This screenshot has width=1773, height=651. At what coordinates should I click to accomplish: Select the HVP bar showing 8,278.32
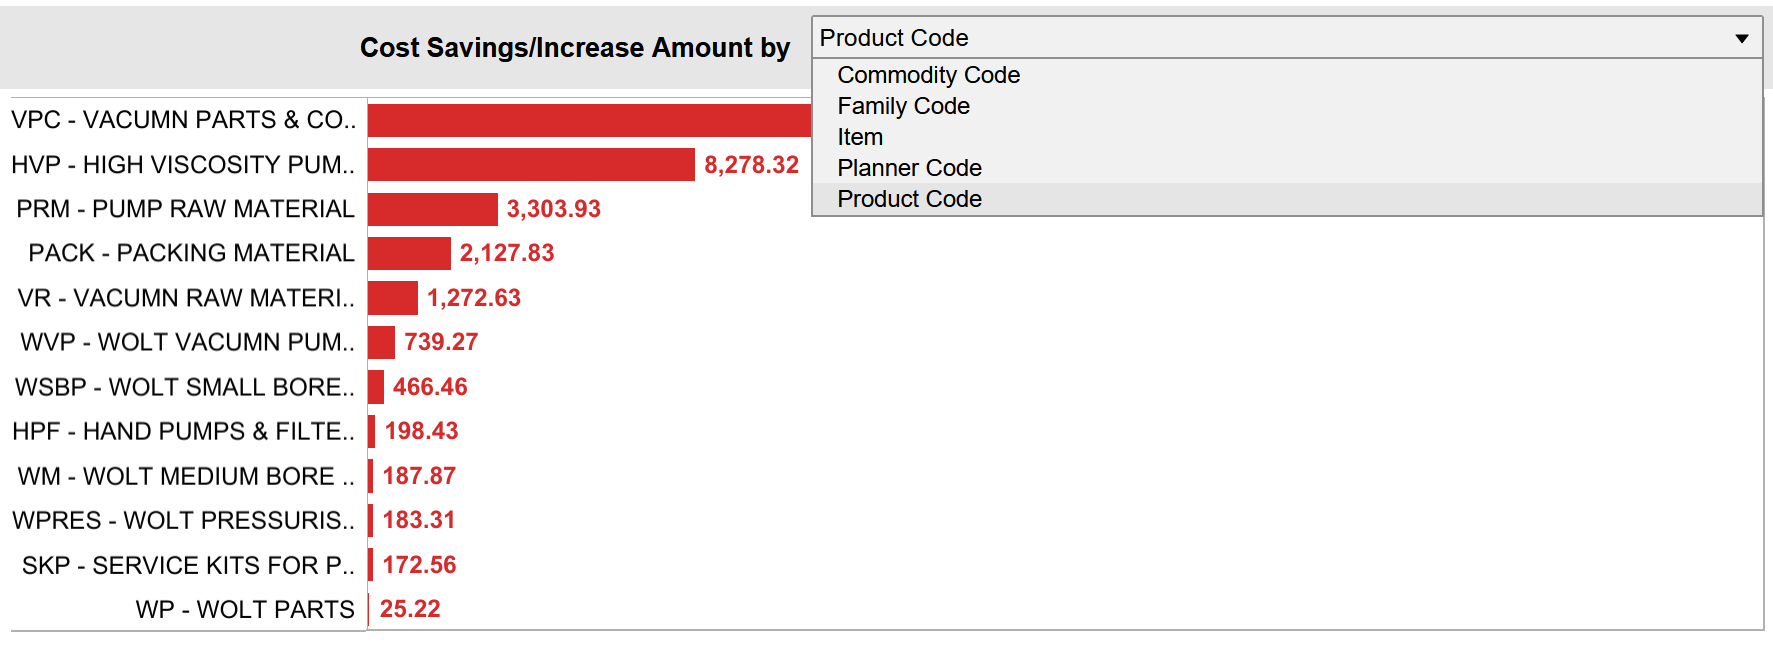pyautogui.click(x=531, y=165)
